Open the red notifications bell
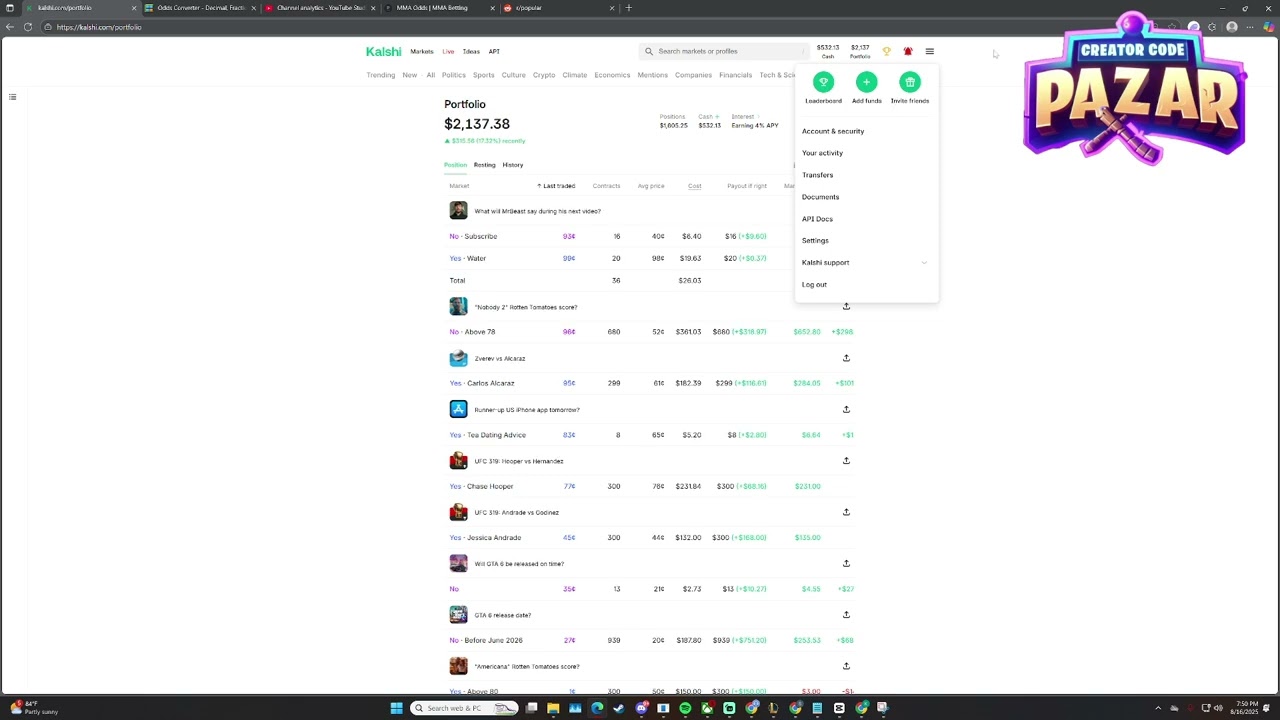Viewport: 1280px width, 720px height. [908, 51]
